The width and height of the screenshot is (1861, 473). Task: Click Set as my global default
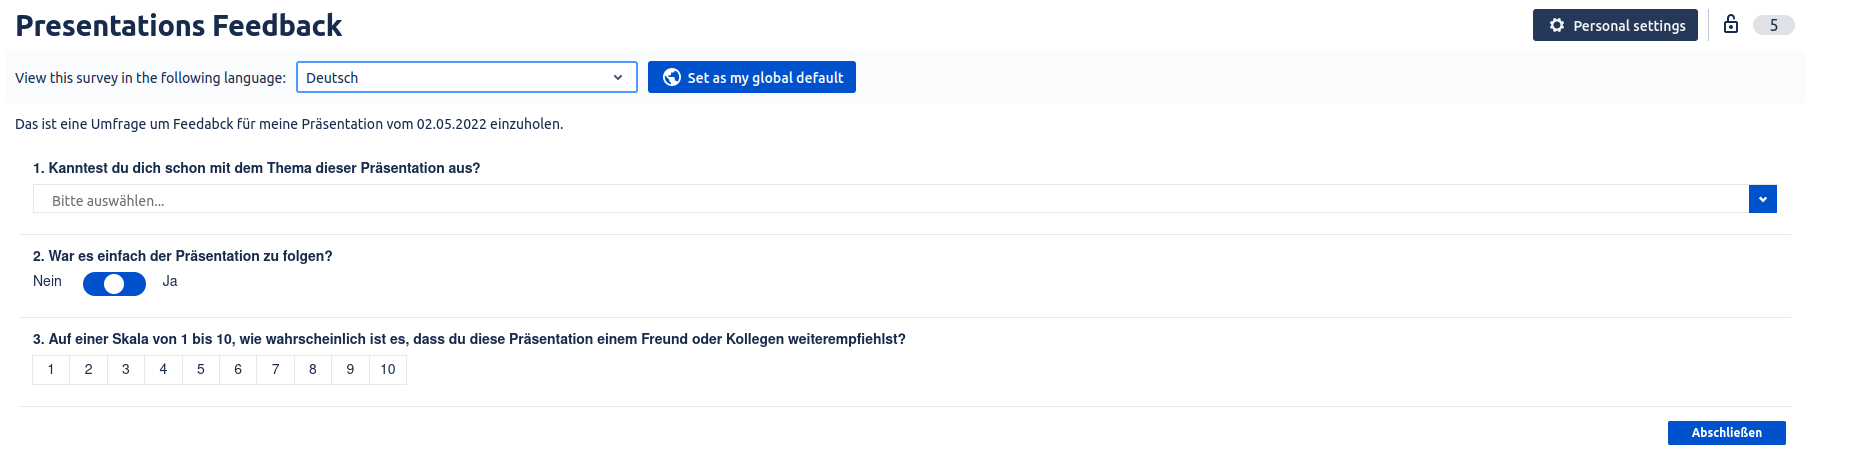click(752, 78)
